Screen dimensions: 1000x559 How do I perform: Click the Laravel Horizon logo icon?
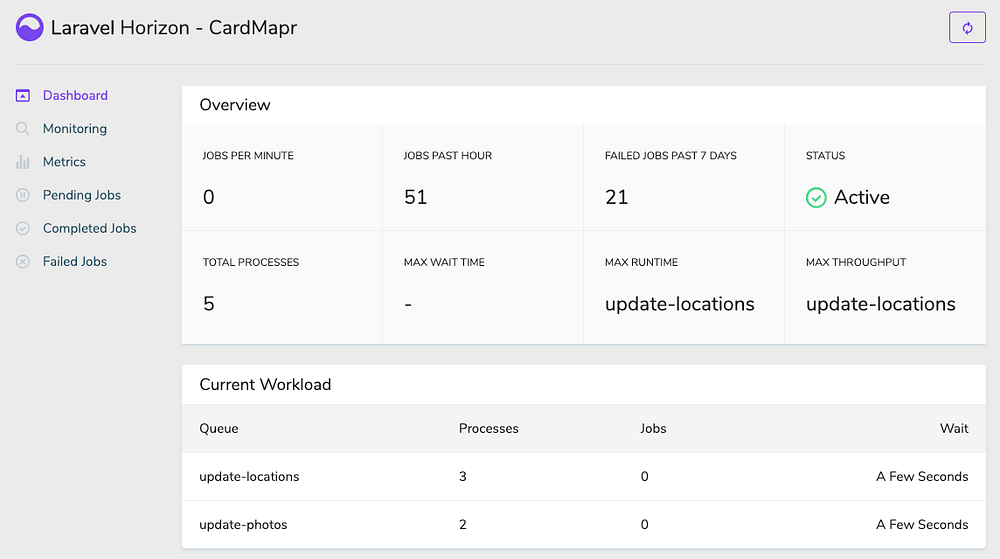point(30,27)
